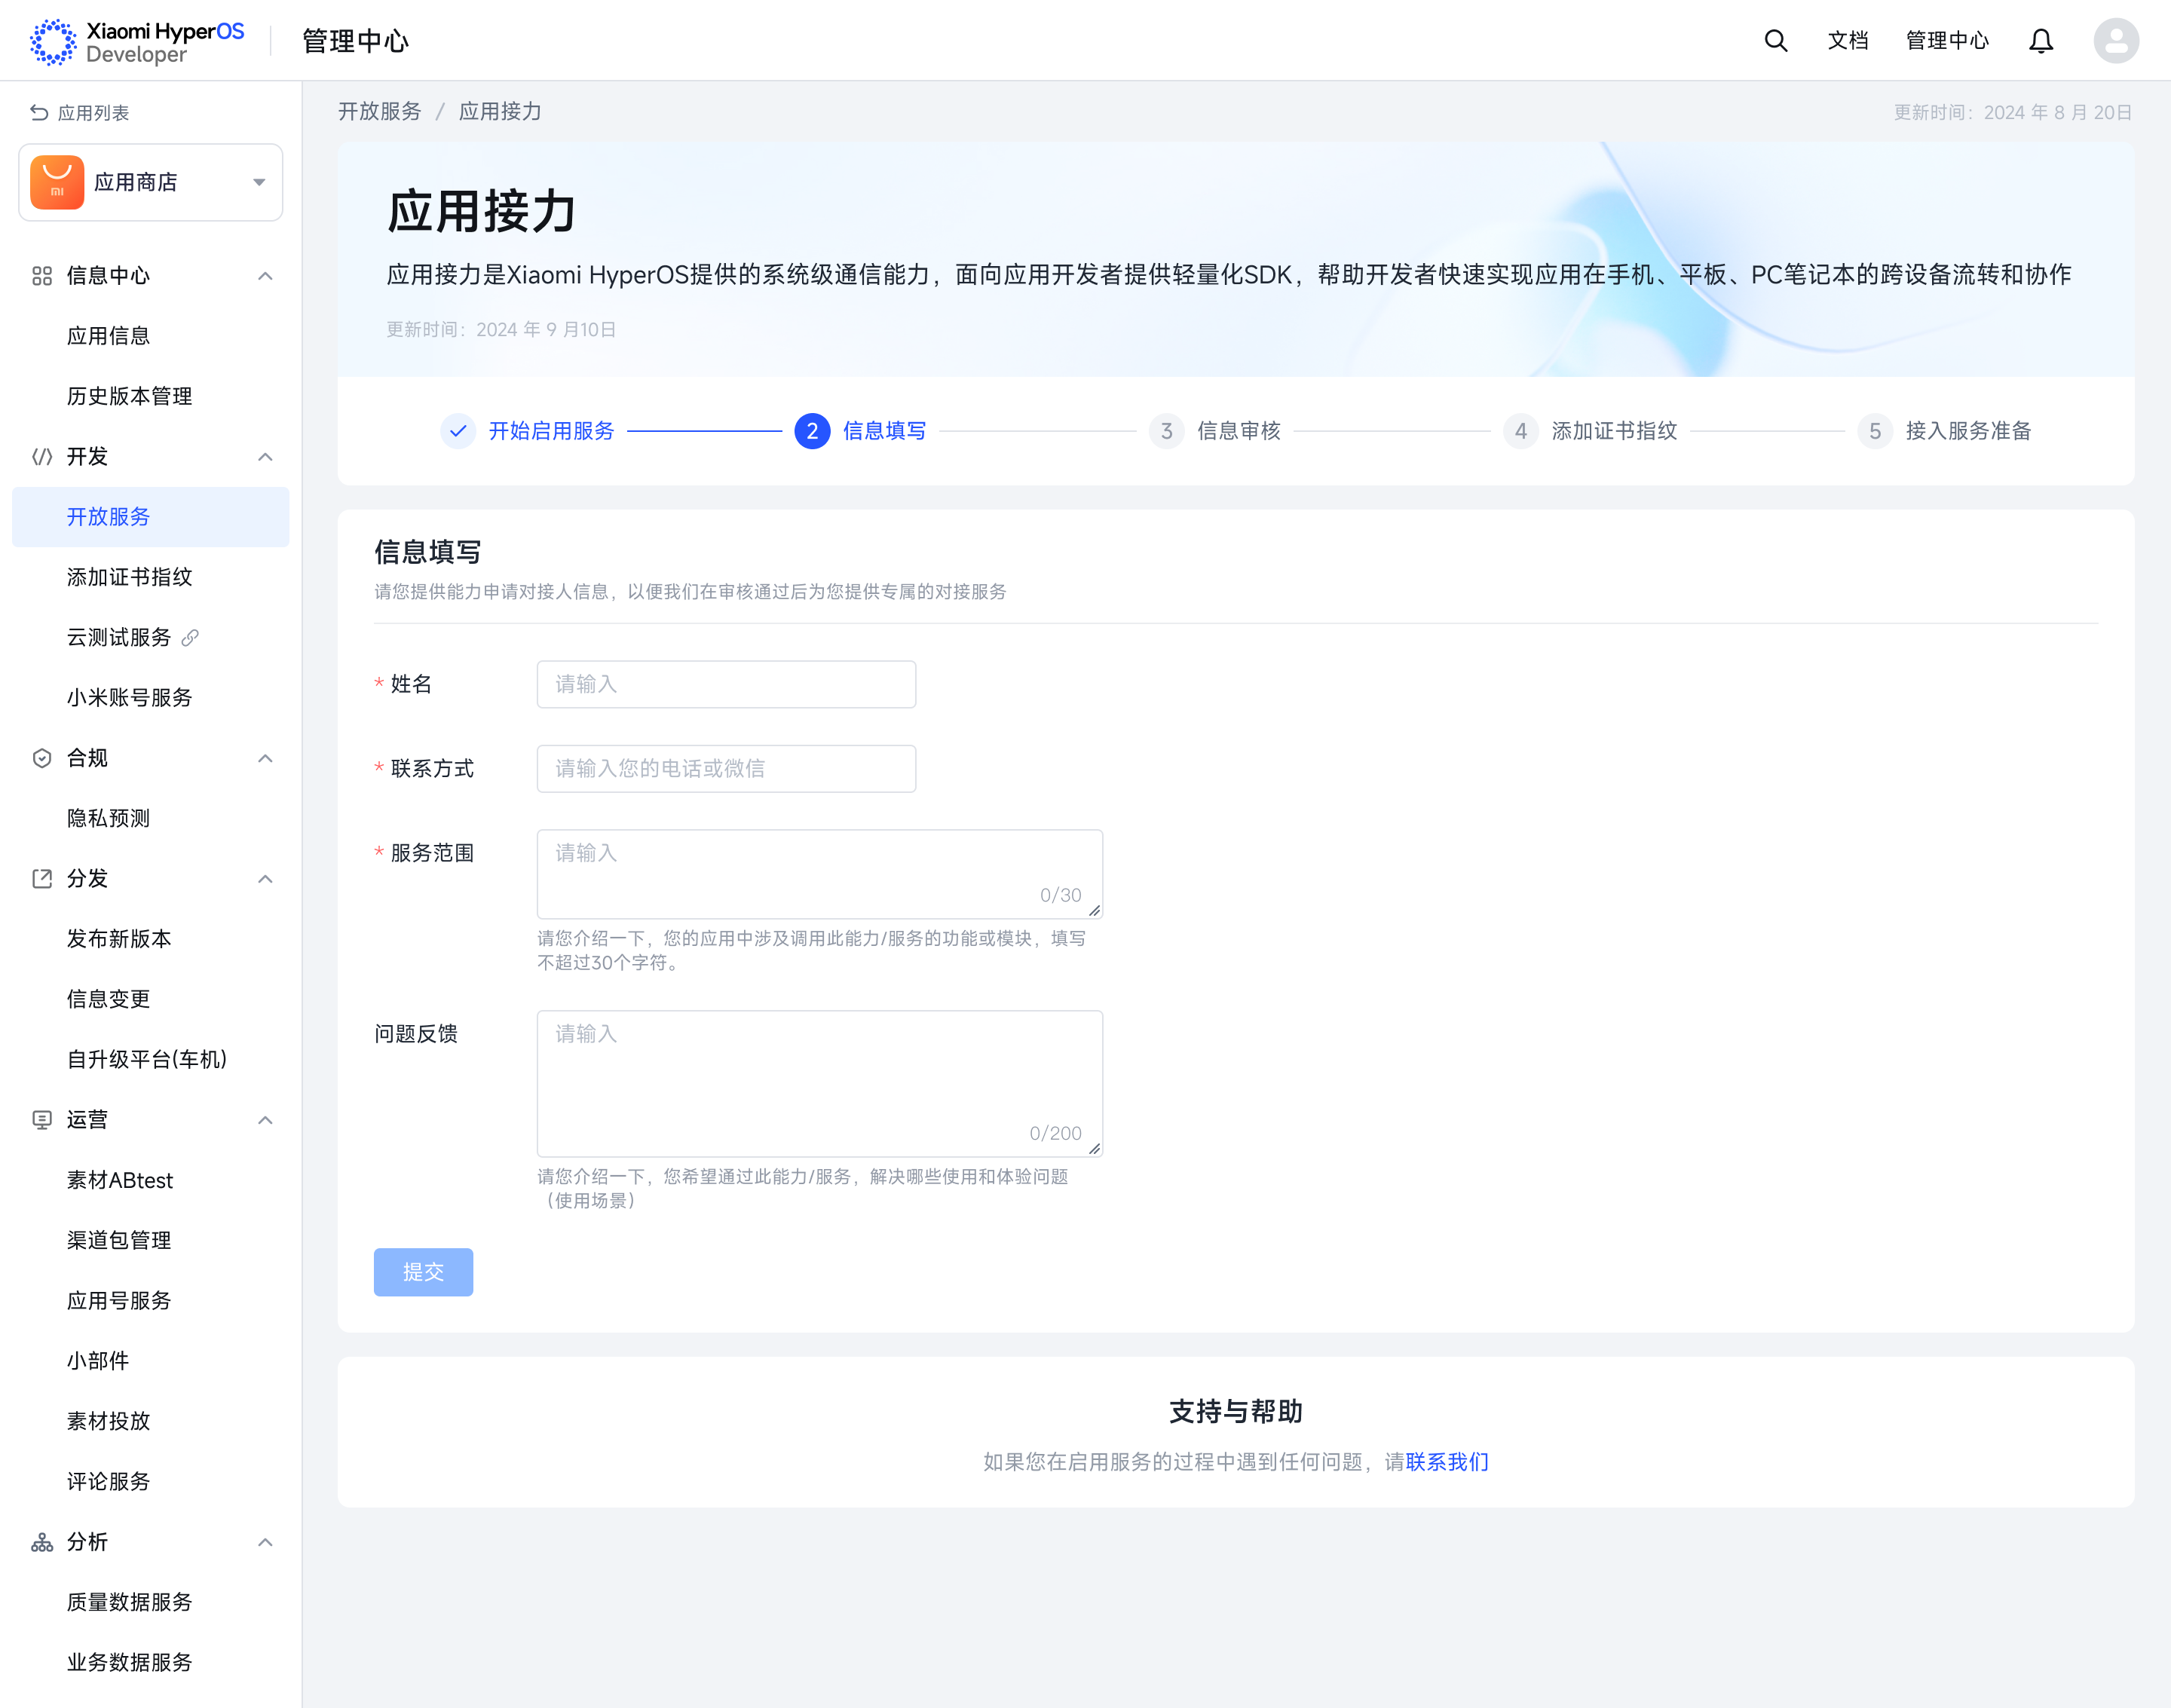Click the 应用商店 app icon

57,182
